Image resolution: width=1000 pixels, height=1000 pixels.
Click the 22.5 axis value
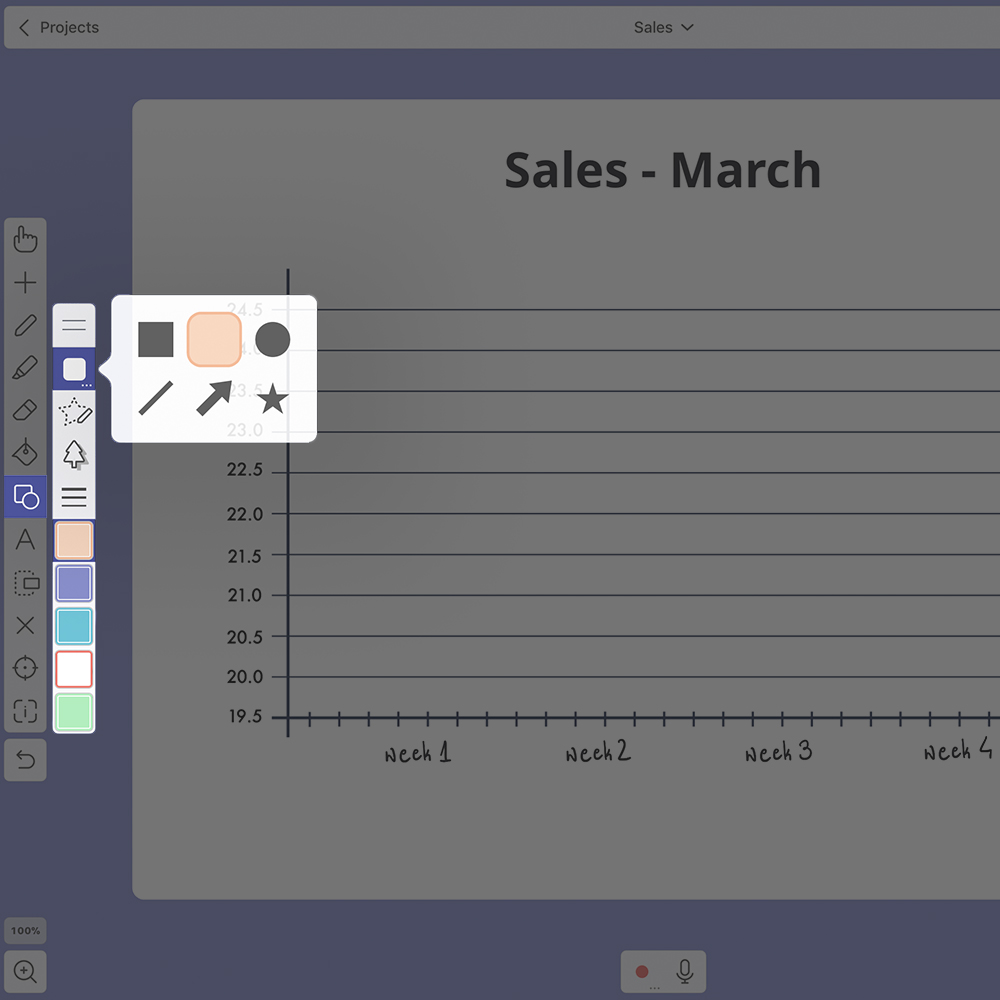click(x=245, y=470)
